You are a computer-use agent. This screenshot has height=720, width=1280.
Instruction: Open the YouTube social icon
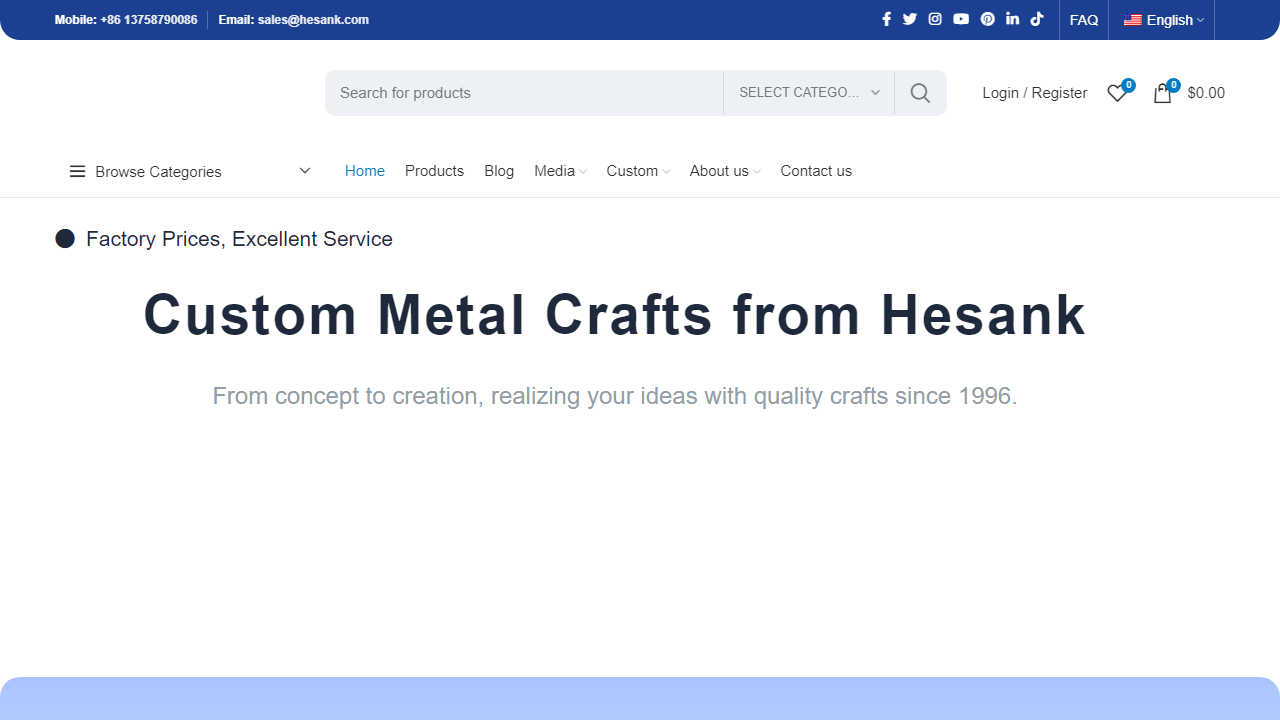(x=961, y=19)
